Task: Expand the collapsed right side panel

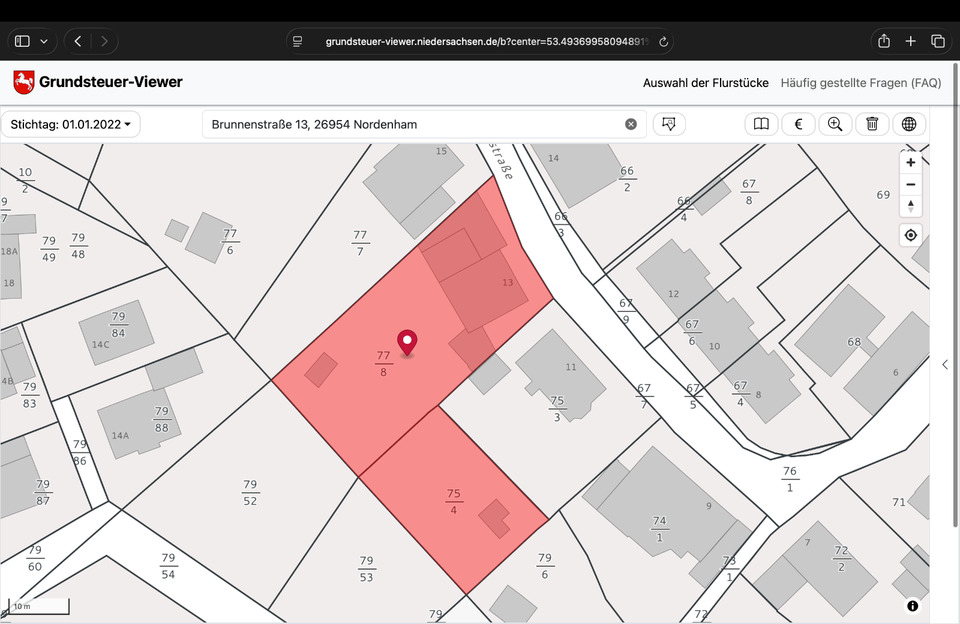Action: coord(945,365)
